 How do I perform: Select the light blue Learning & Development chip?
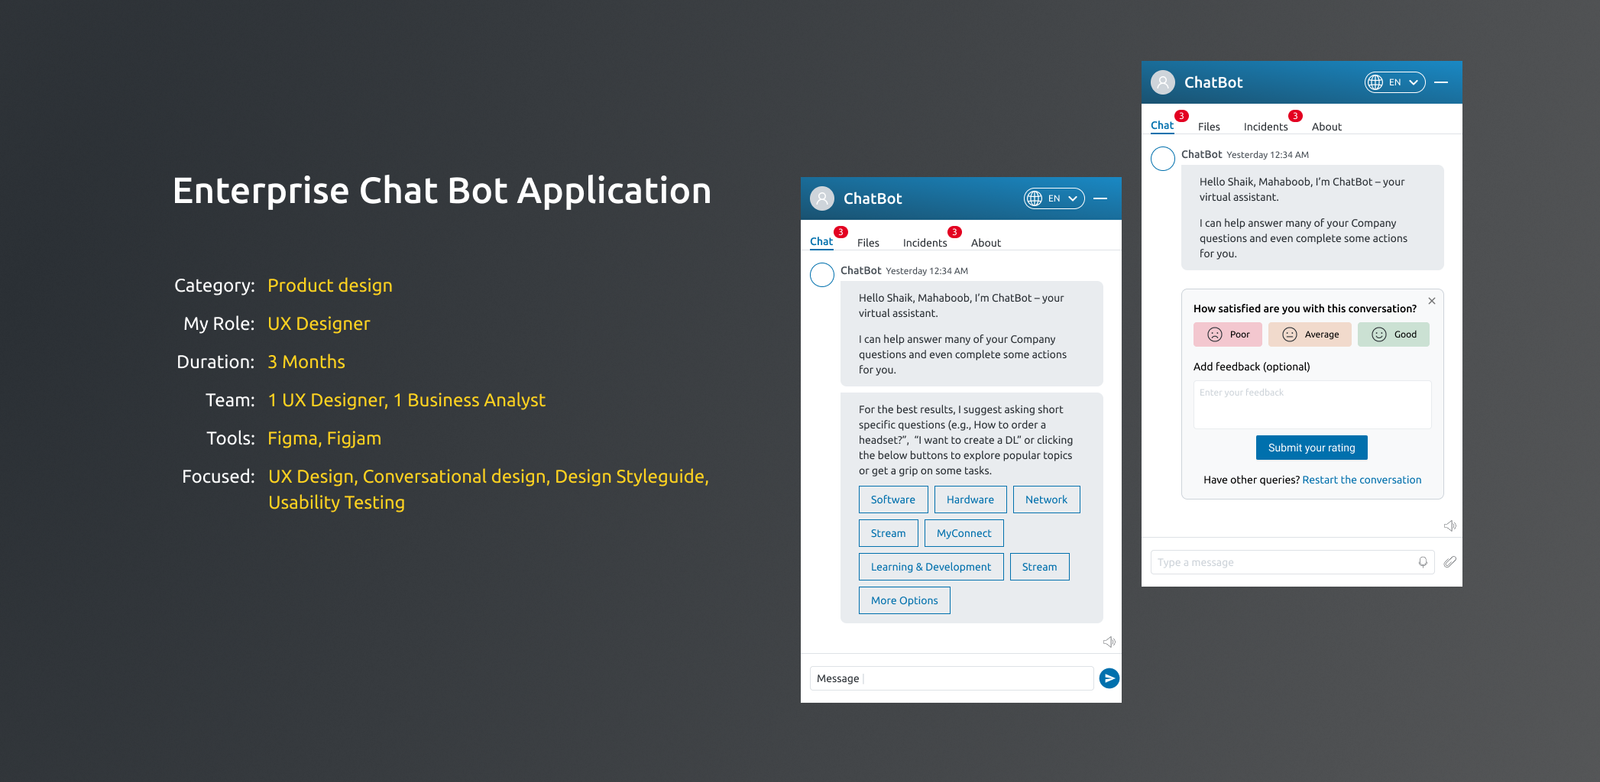[931, 567]
